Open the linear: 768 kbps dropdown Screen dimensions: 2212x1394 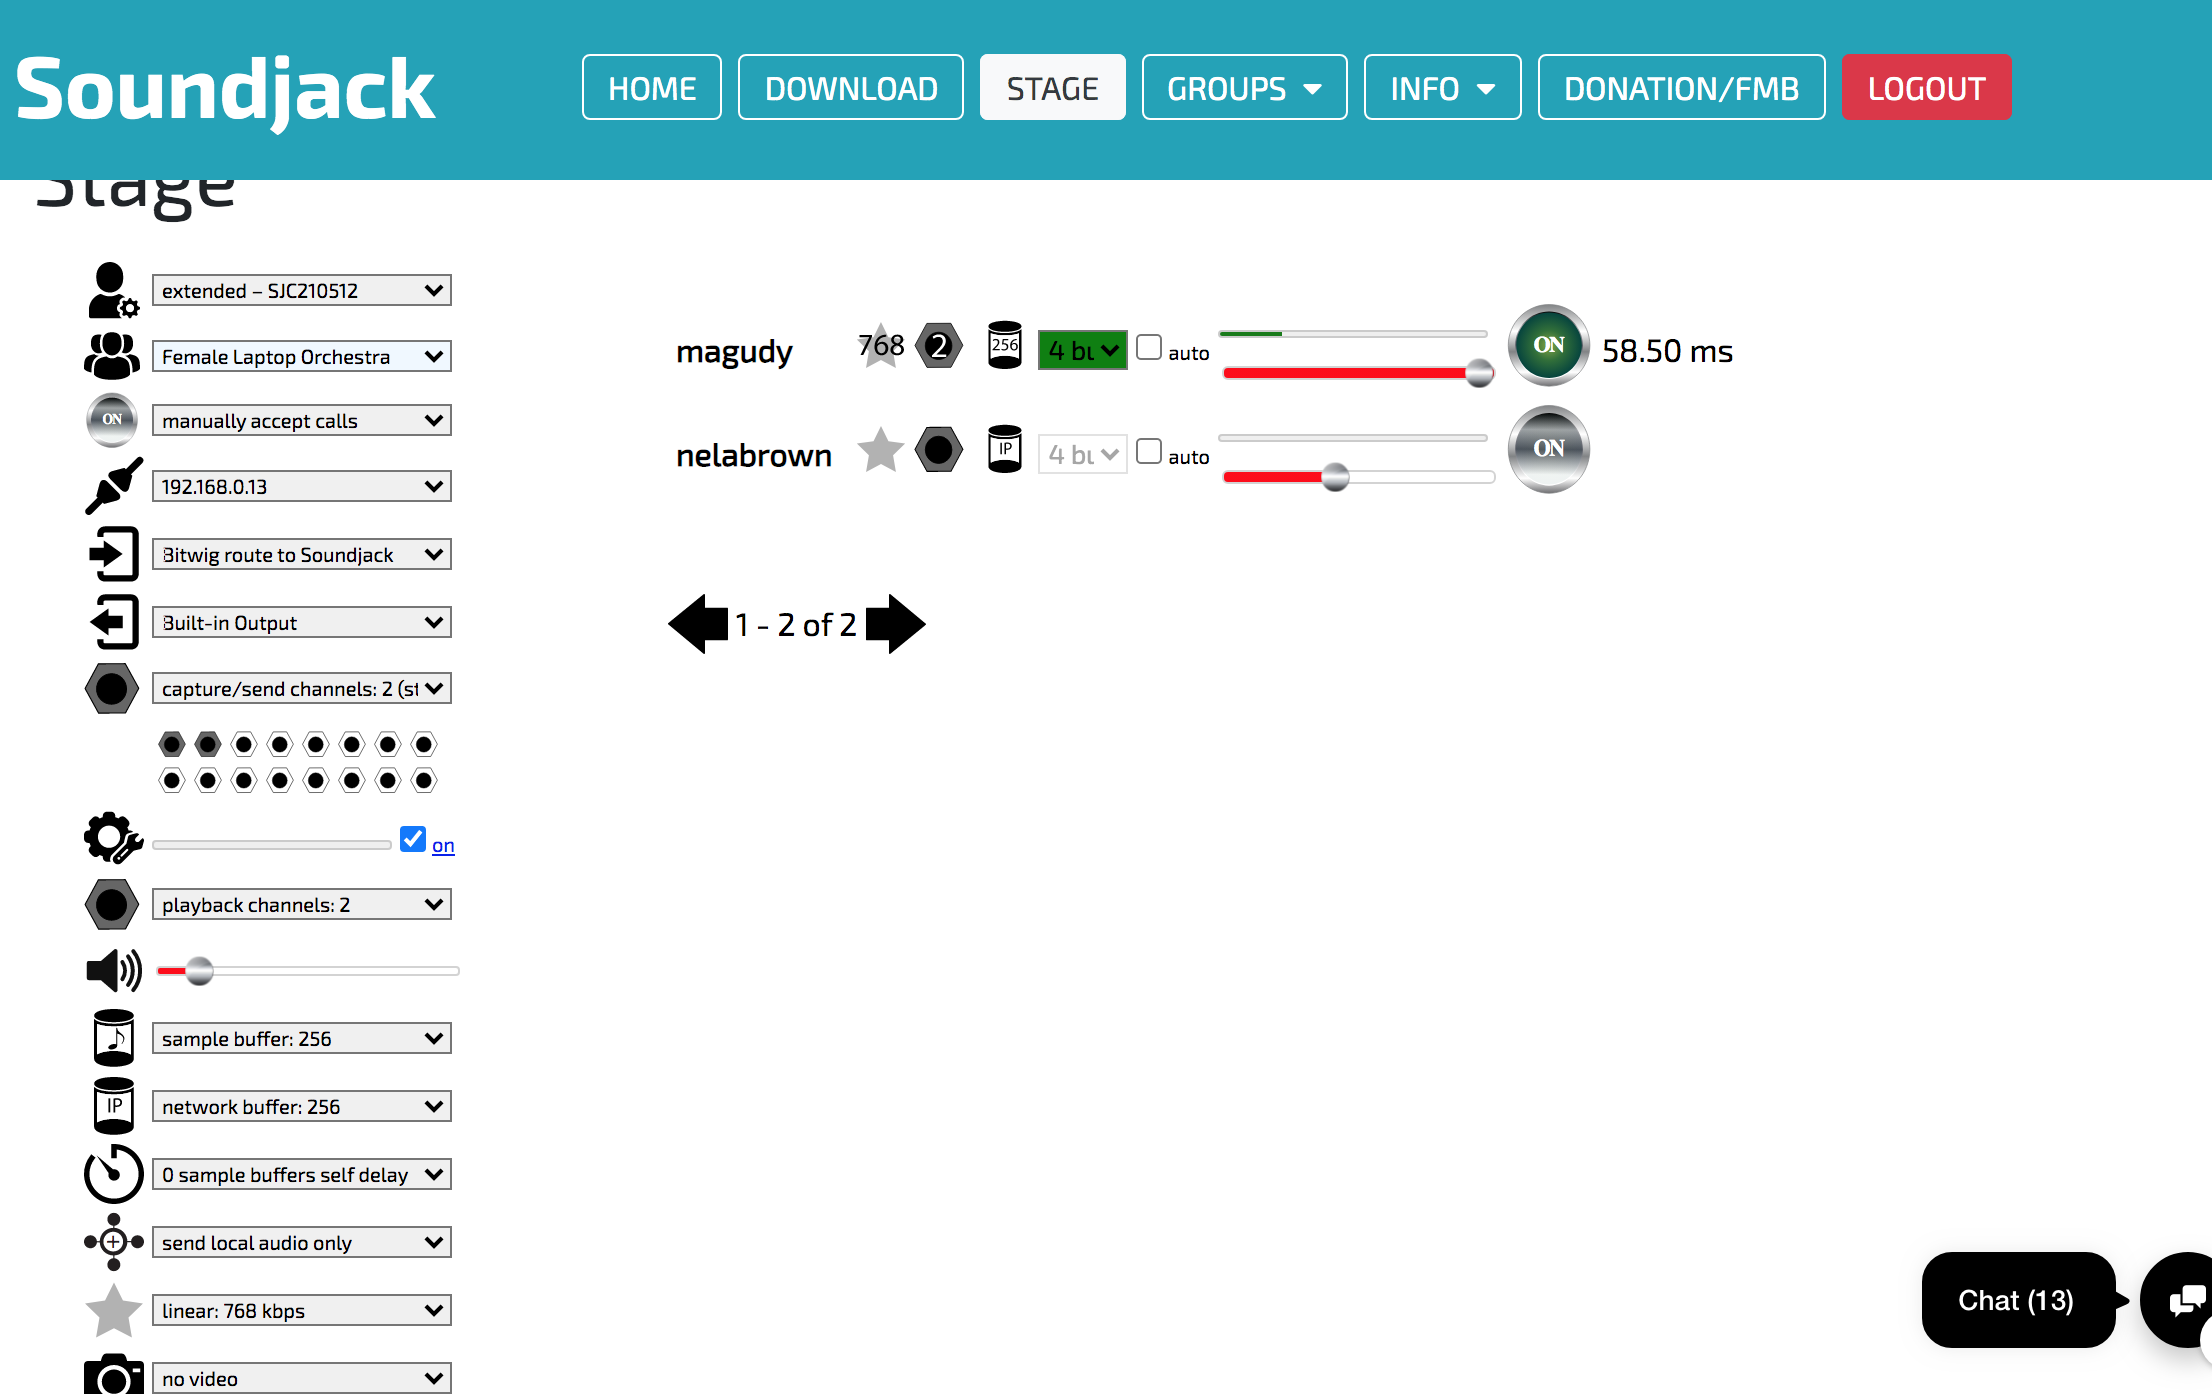[x=301, y=1310]
